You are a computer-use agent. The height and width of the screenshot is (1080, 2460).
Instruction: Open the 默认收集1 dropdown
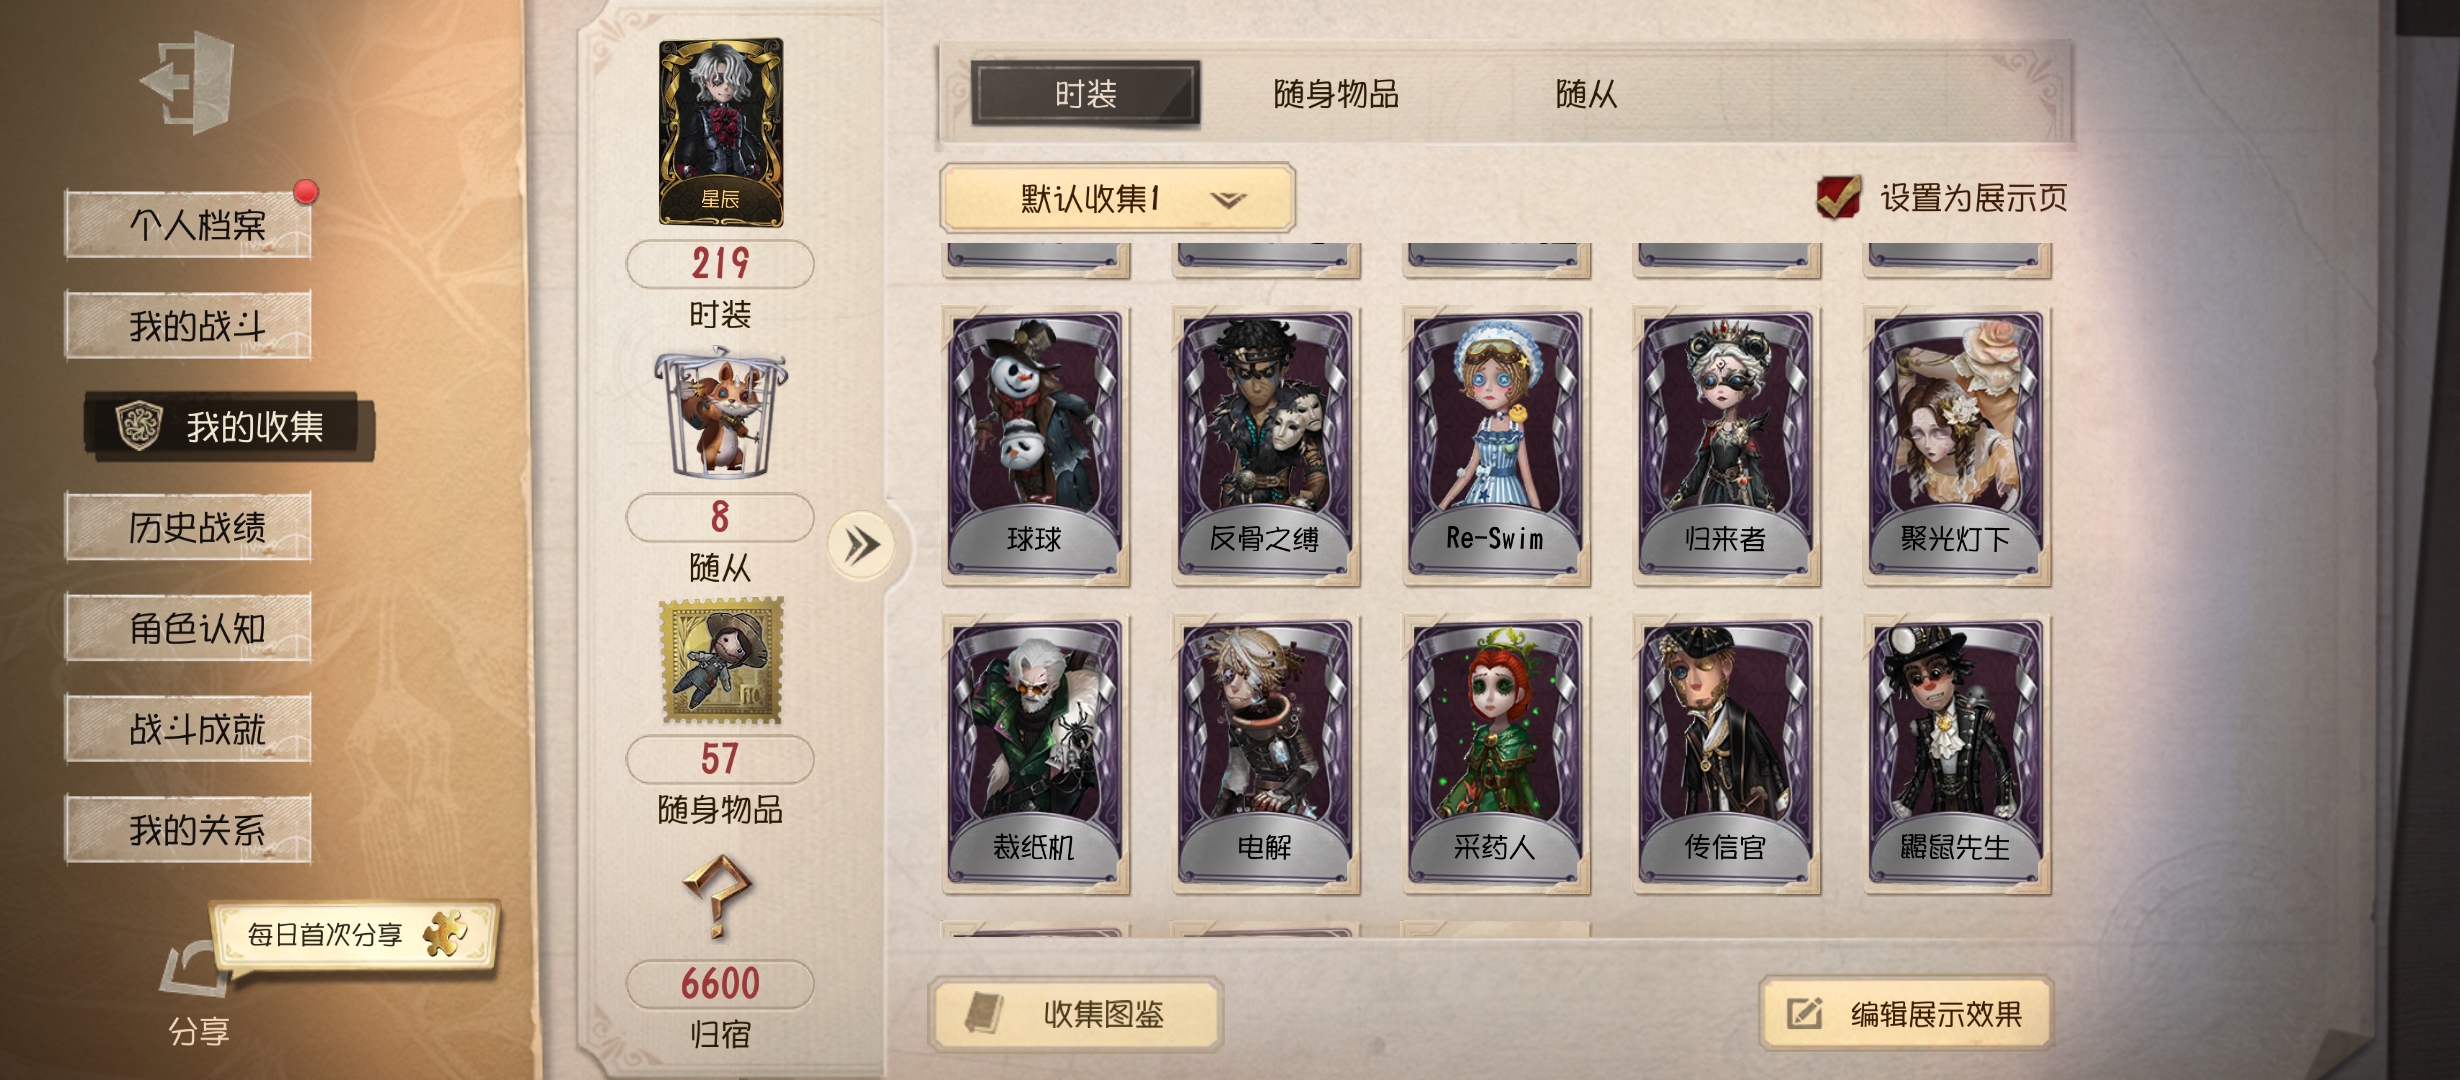(x=1118, y=198)
